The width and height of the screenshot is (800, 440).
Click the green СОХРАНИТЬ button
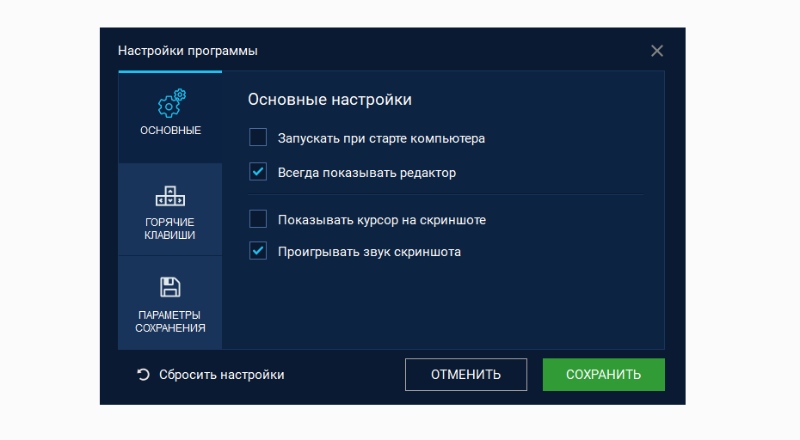click(x=604, y=375)
